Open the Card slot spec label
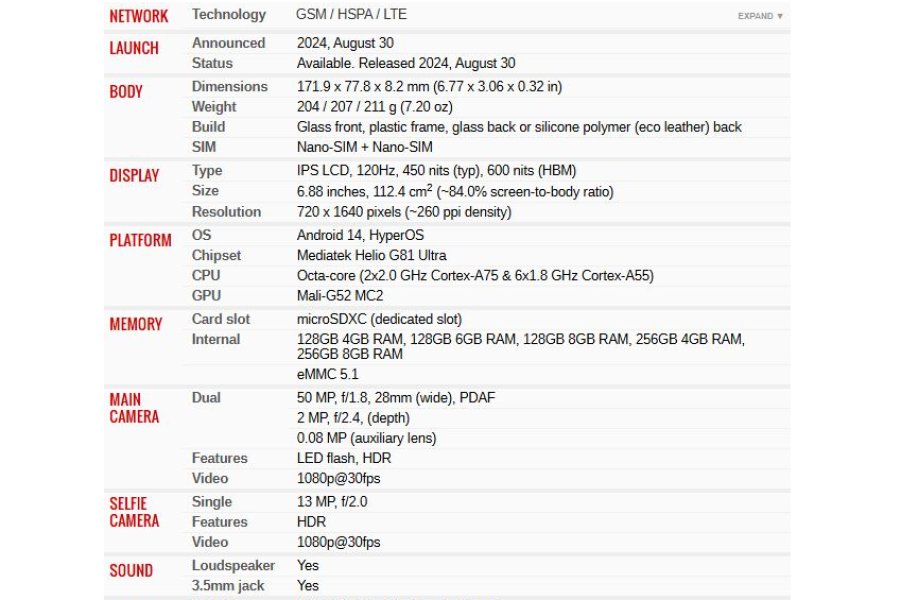 point(221,319)
